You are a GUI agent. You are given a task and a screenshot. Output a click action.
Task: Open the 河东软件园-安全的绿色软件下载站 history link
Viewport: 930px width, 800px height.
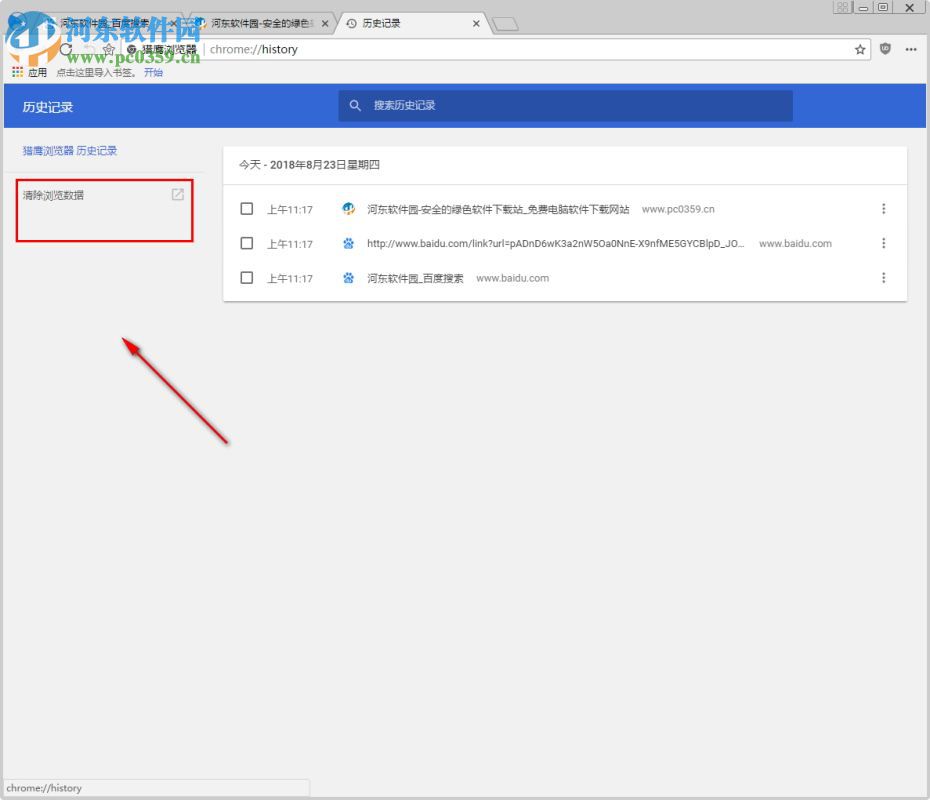click(498, 209)
